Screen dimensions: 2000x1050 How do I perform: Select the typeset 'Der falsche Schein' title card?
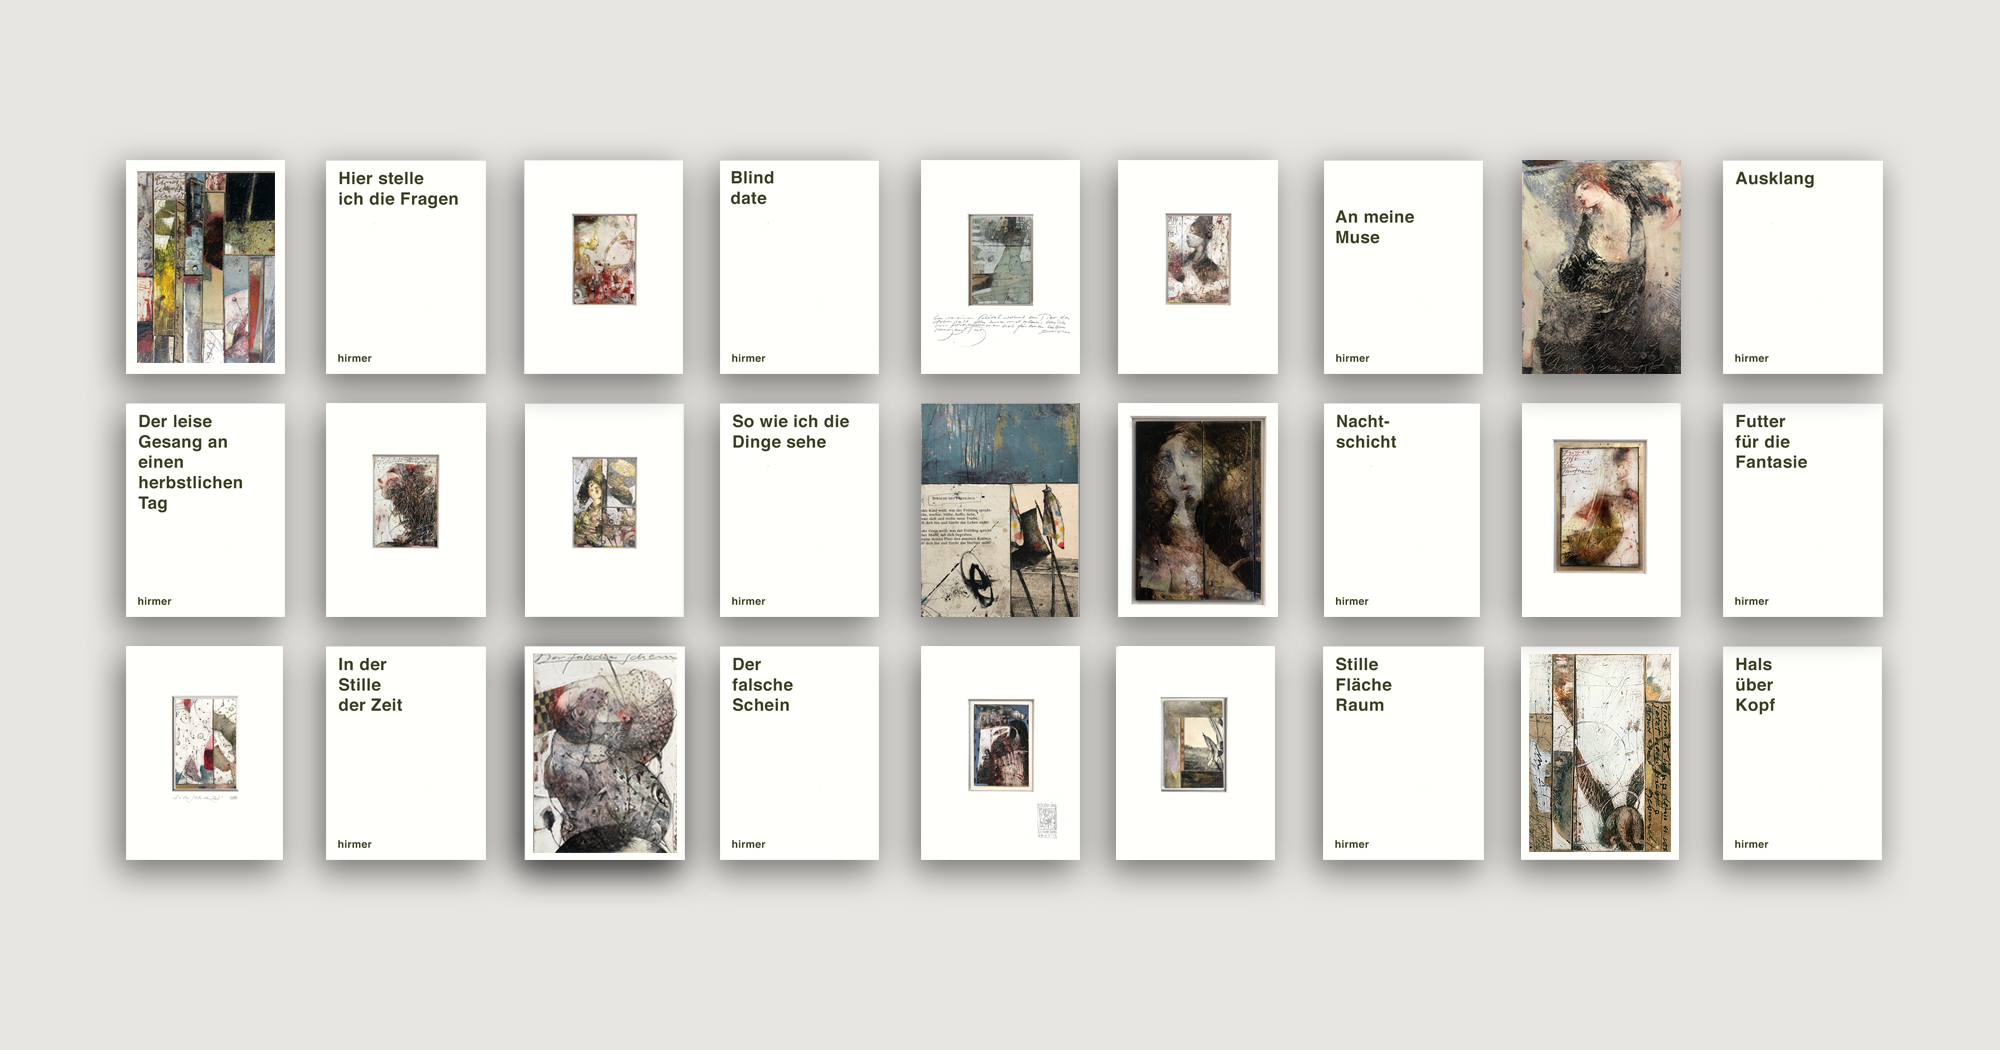click(799, 753)
